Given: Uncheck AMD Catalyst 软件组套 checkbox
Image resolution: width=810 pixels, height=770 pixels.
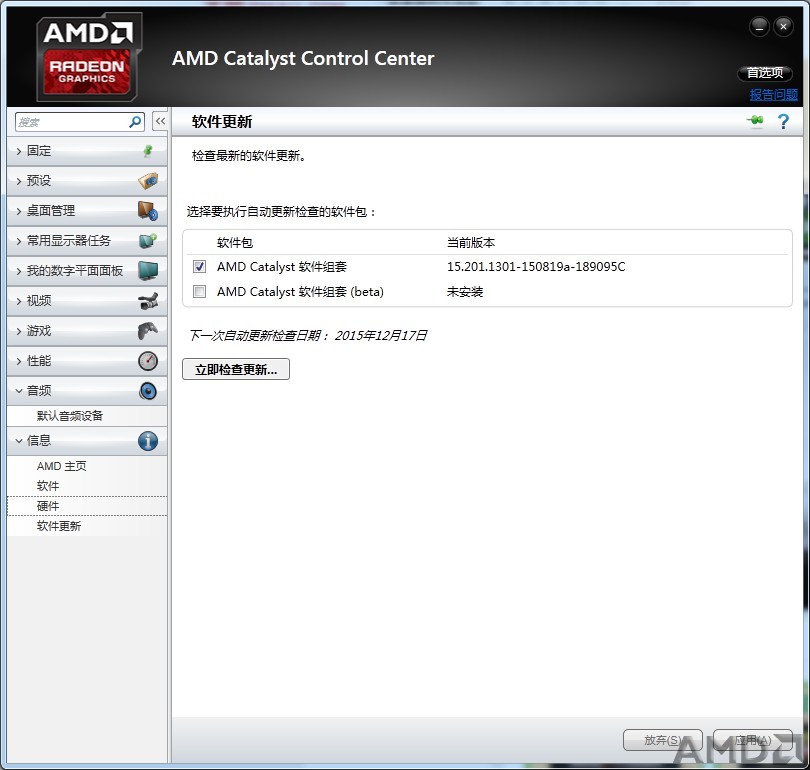Looking at the screenshot, I should click(x=199, y=266).
